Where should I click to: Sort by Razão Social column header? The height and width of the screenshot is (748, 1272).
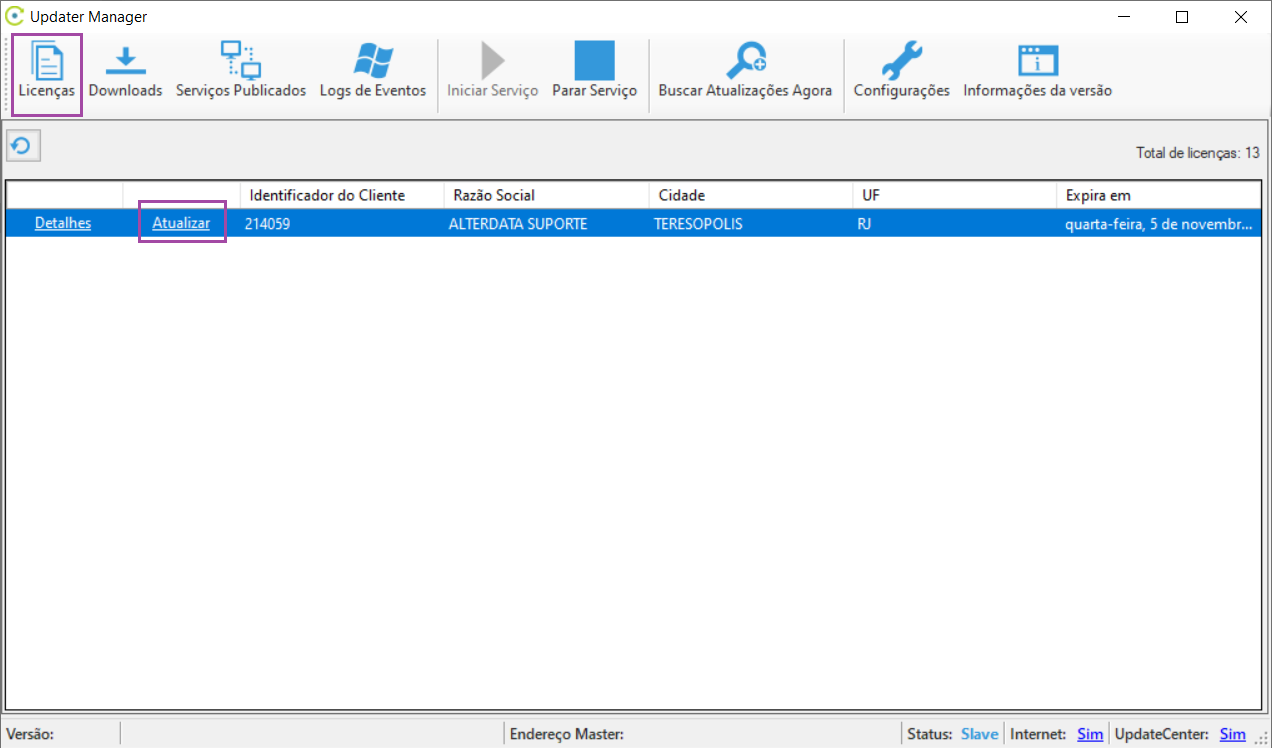(494, 195)
